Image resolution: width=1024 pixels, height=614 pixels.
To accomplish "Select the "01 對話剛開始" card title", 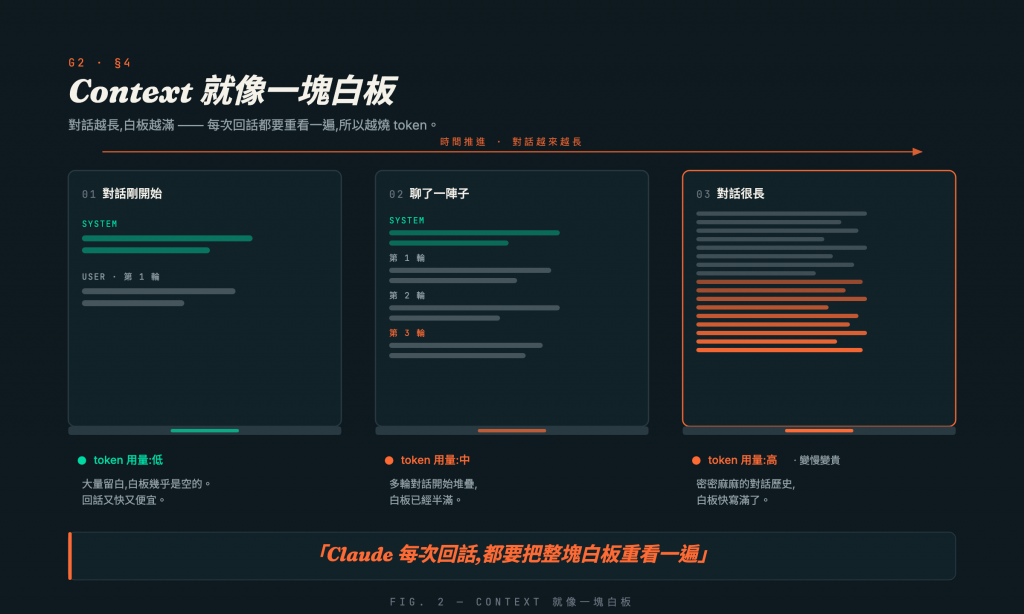I will pyautogui.click(x=122, y=193).
